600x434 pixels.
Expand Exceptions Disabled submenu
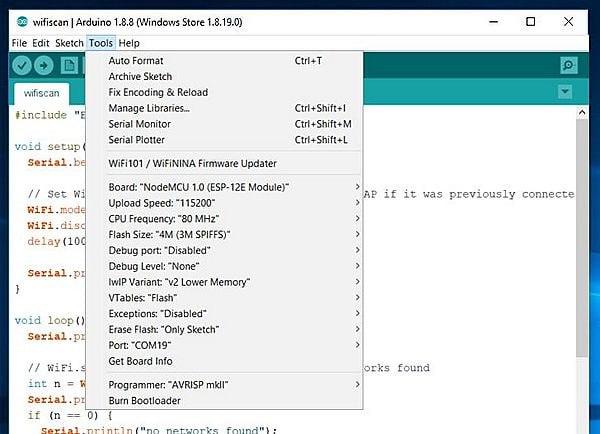pos(225,313)
